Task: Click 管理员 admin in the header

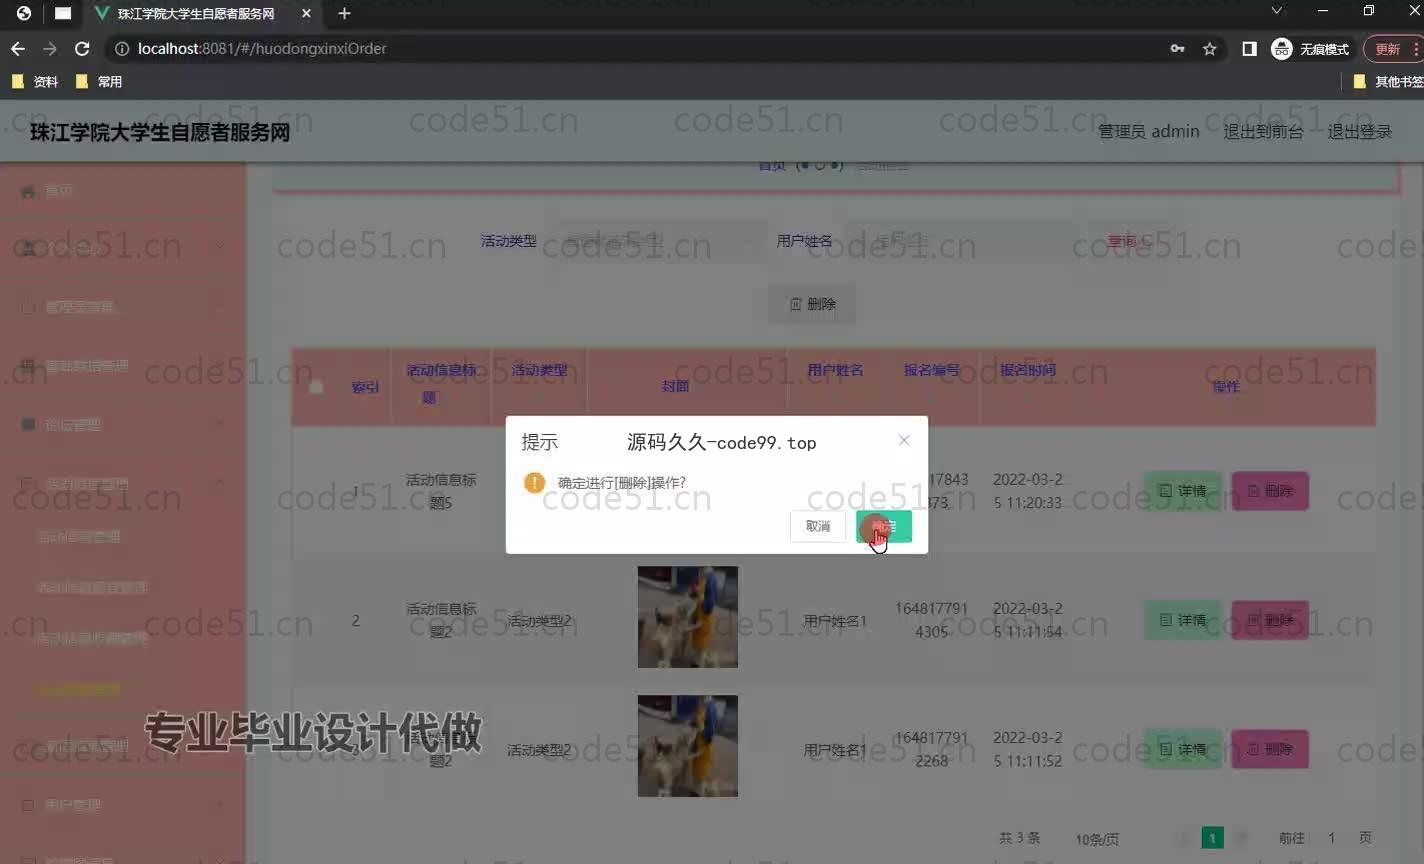Action: coord(1148,131)
